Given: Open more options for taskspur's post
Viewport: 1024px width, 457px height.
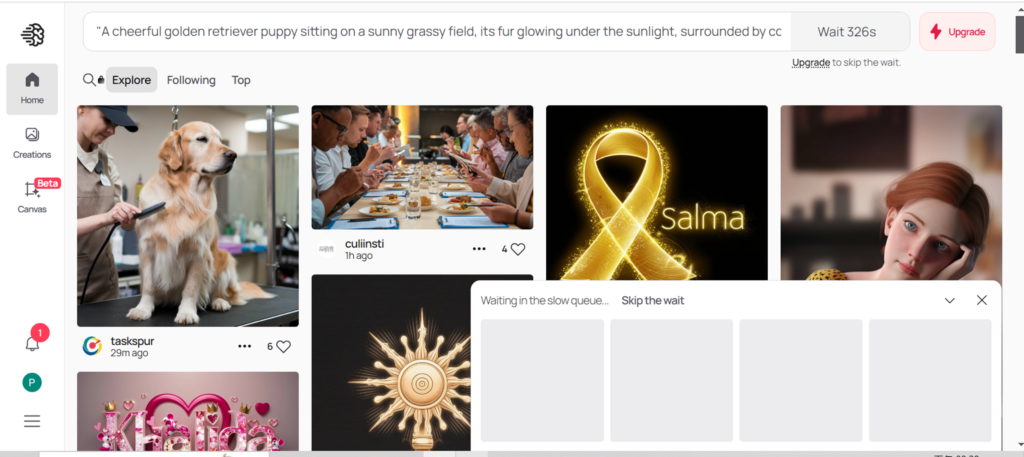Looking at the screenshot, I should (x=245, y=346).
